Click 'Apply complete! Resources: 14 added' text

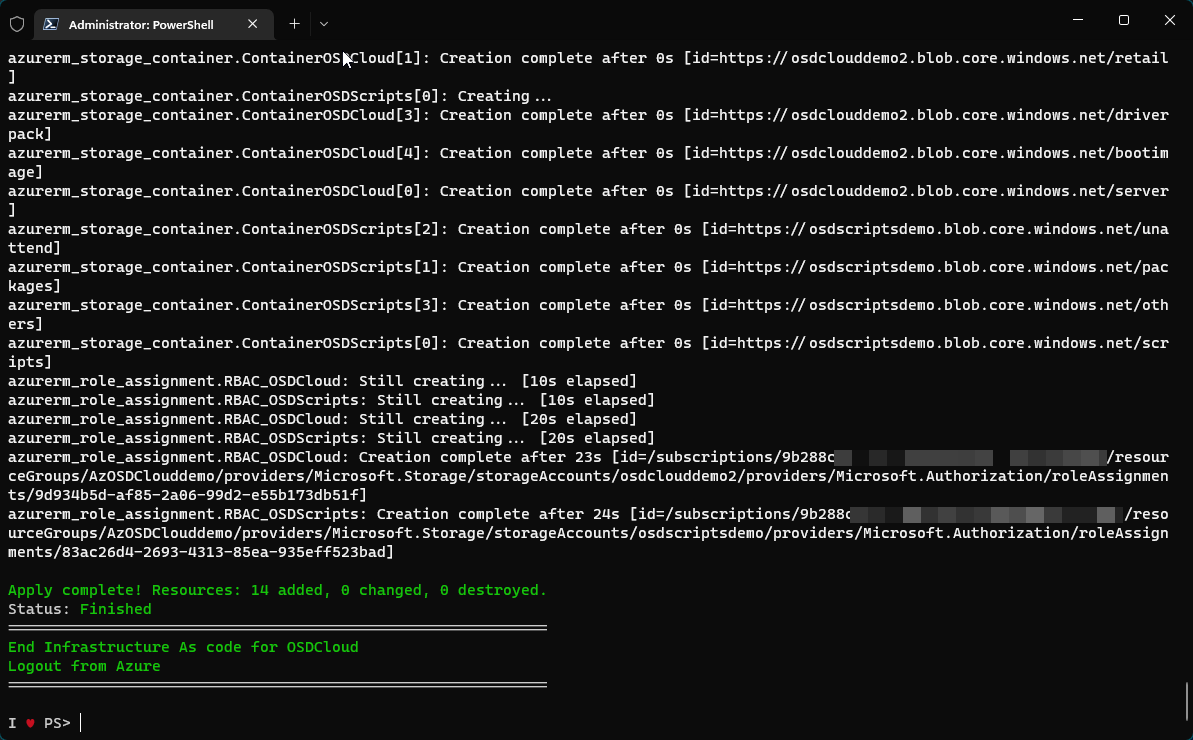[x=167, y=590]
